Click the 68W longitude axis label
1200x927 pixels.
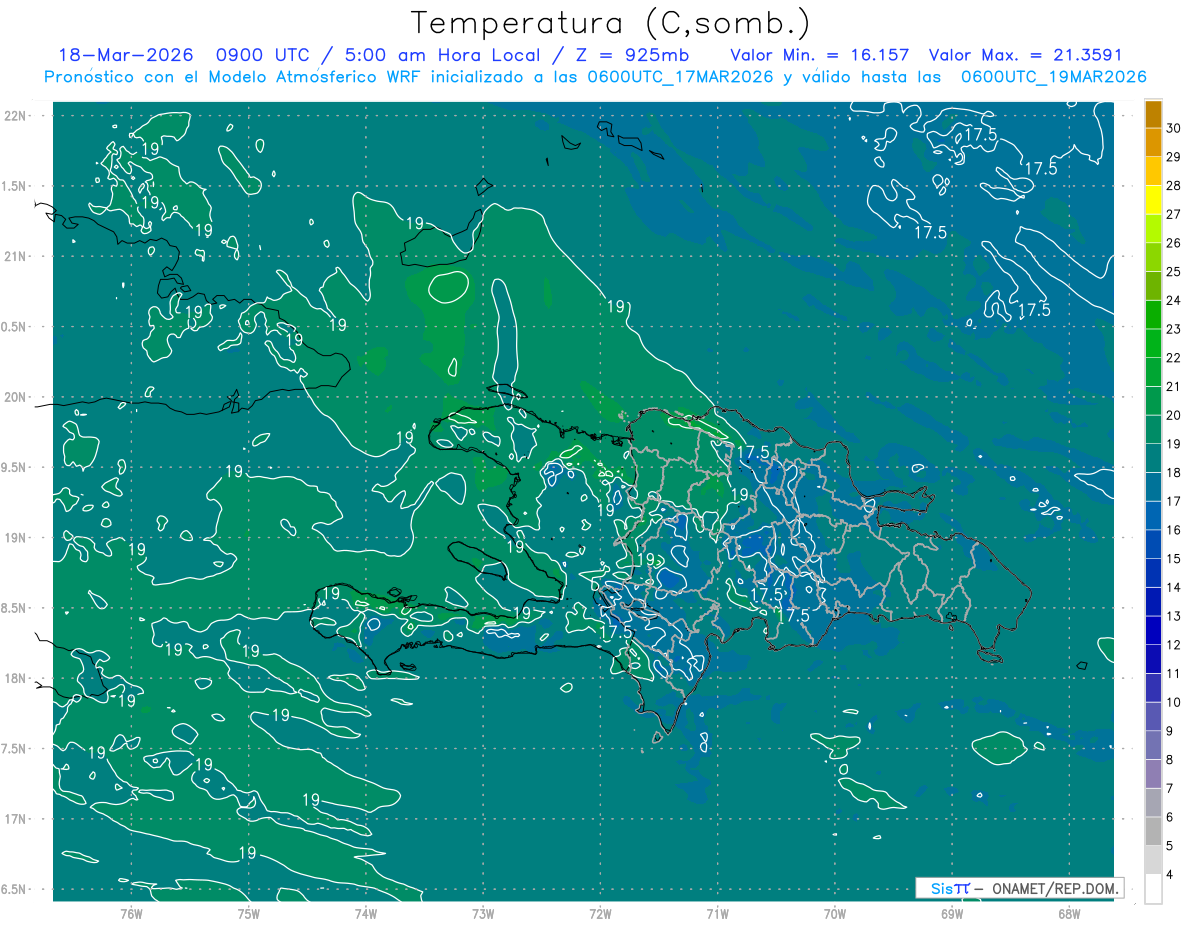pos(1069,913)
